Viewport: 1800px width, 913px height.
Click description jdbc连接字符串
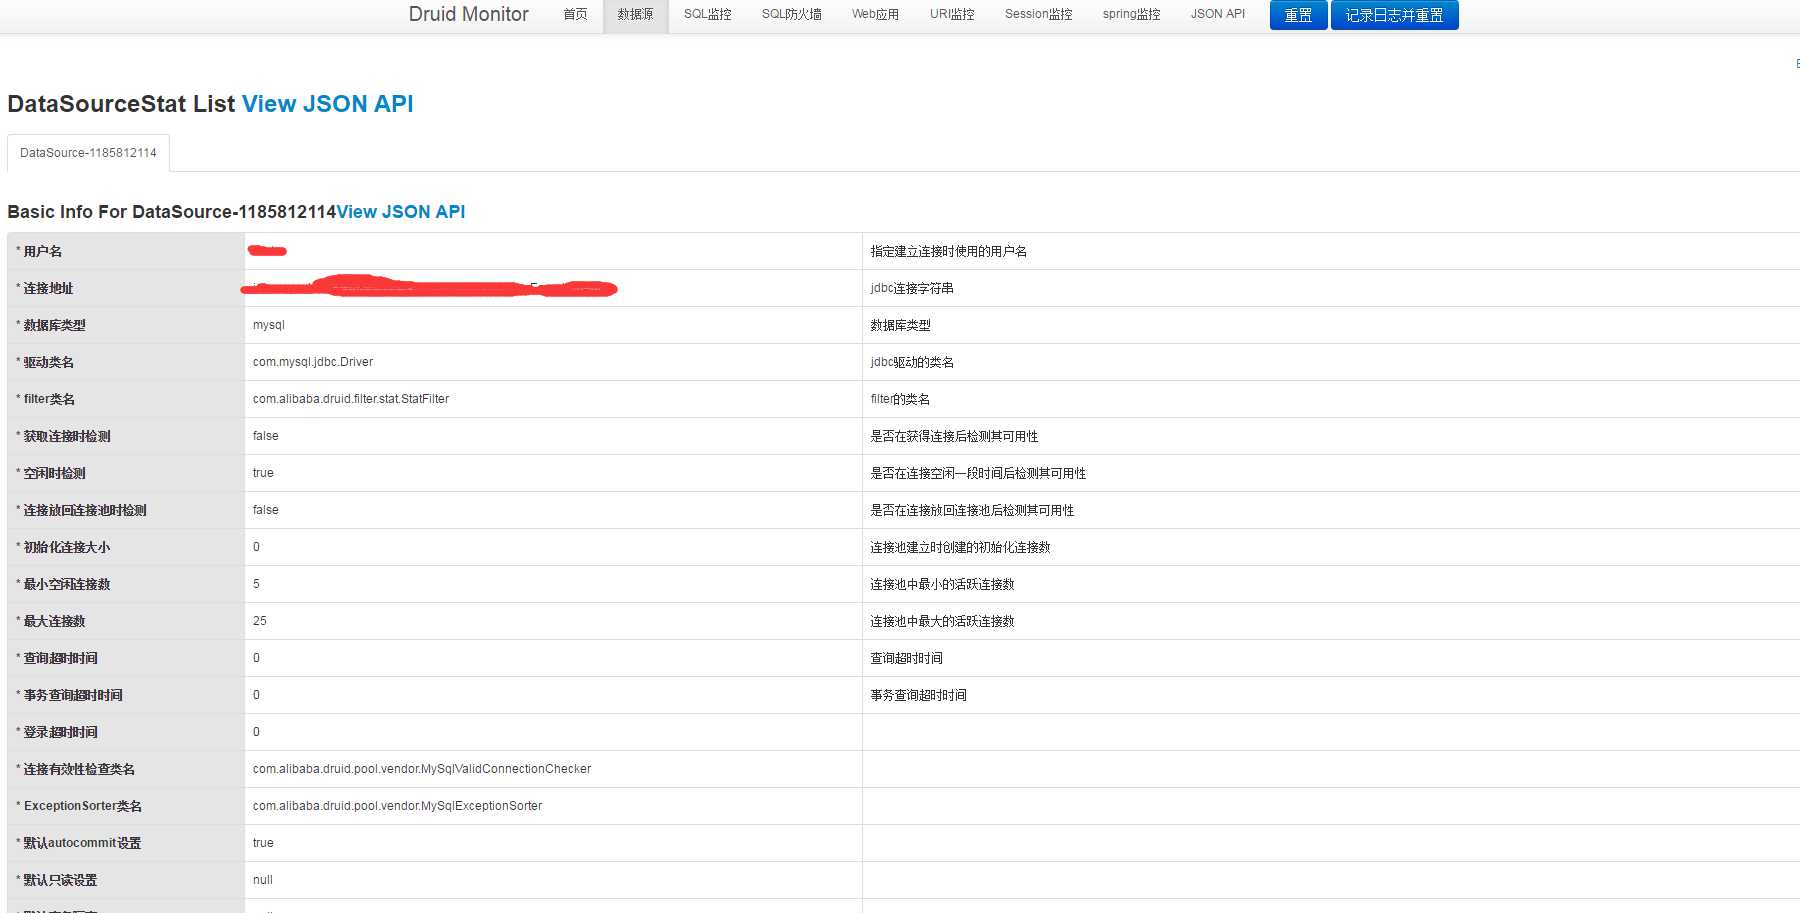[912, 288]
